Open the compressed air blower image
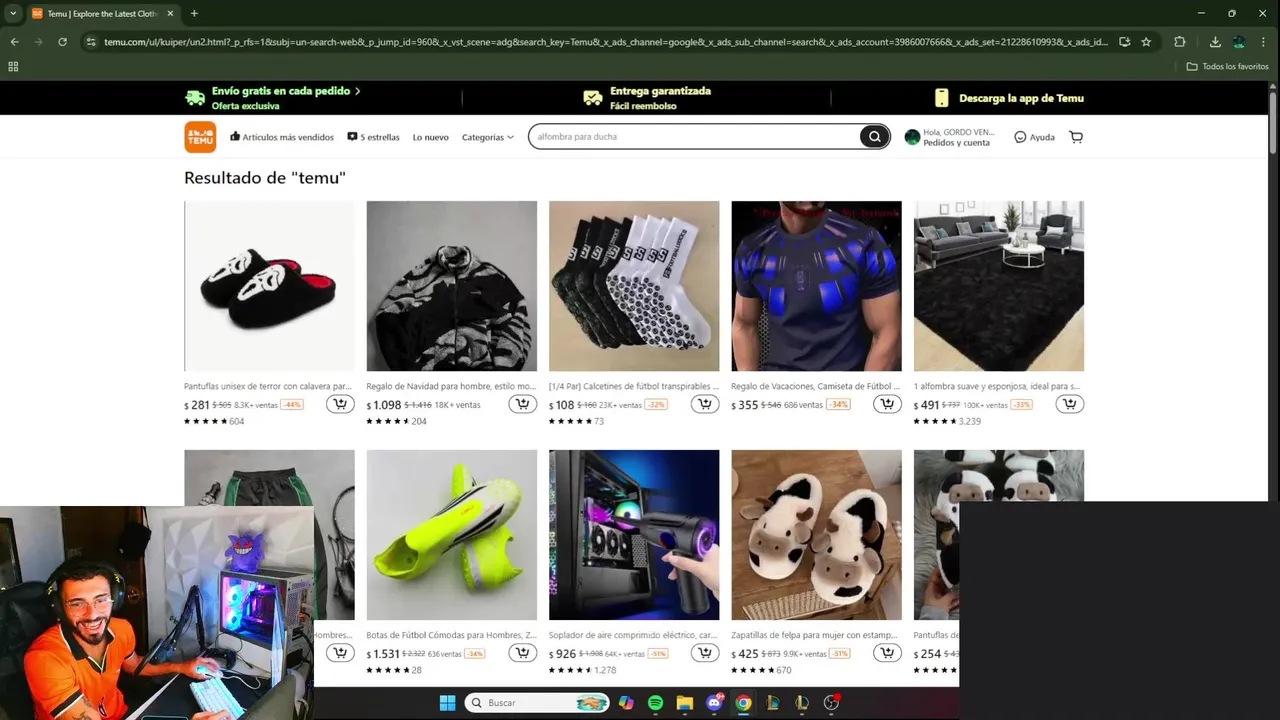Image resolution: width=1280 pixels, height=720 pixels. click(x=634, y=535)
